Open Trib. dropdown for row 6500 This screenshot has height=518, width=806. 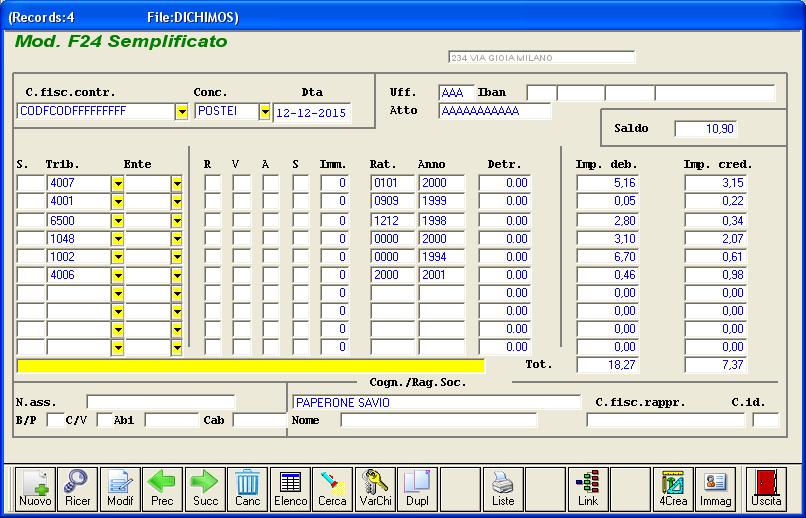[118, 221]
